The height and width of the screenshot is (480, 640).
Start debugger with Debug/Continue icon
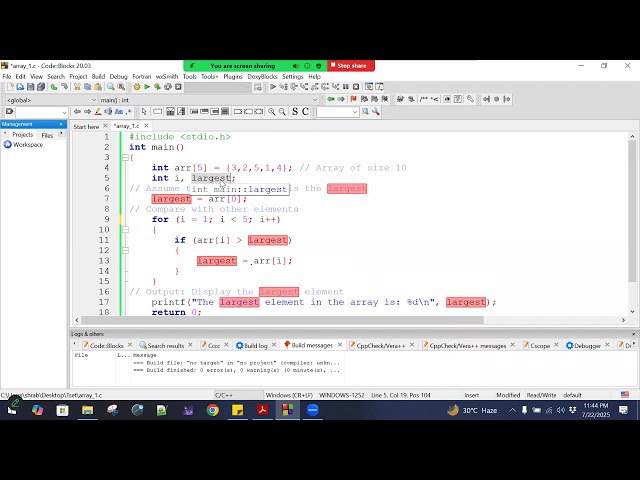pyautogui.click(x=273, y=87)
